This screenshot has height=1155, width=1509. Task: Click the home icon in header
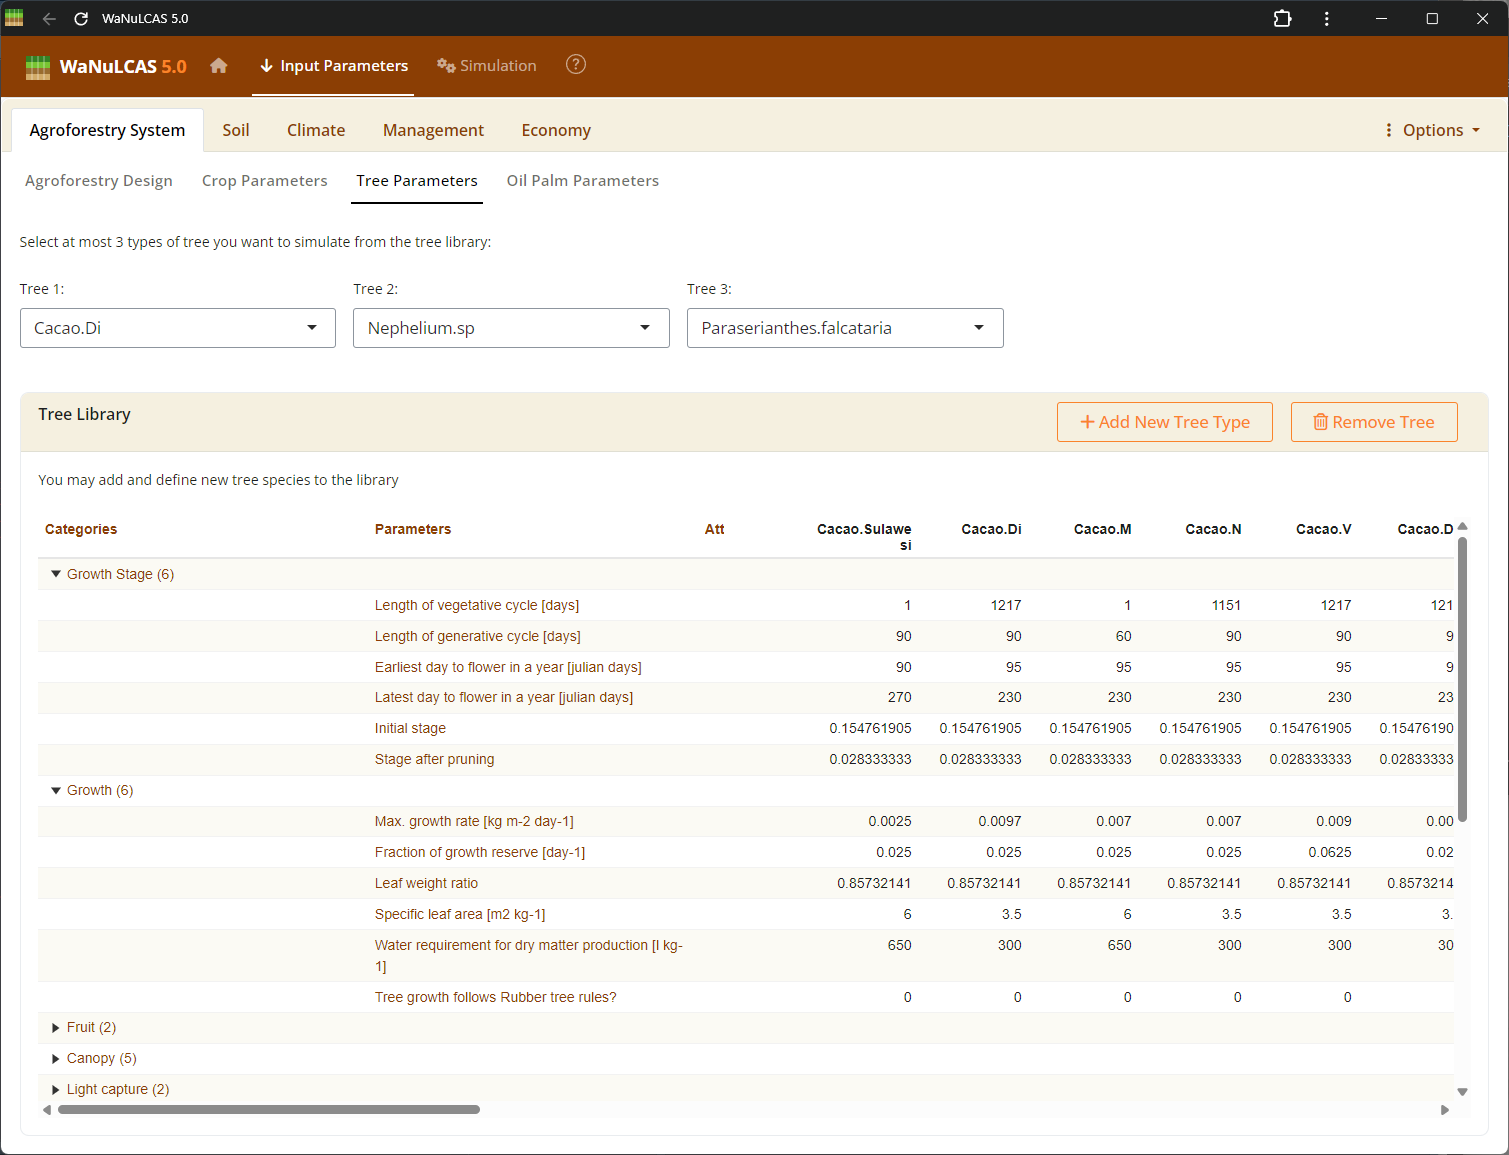[x=219, y=66]
